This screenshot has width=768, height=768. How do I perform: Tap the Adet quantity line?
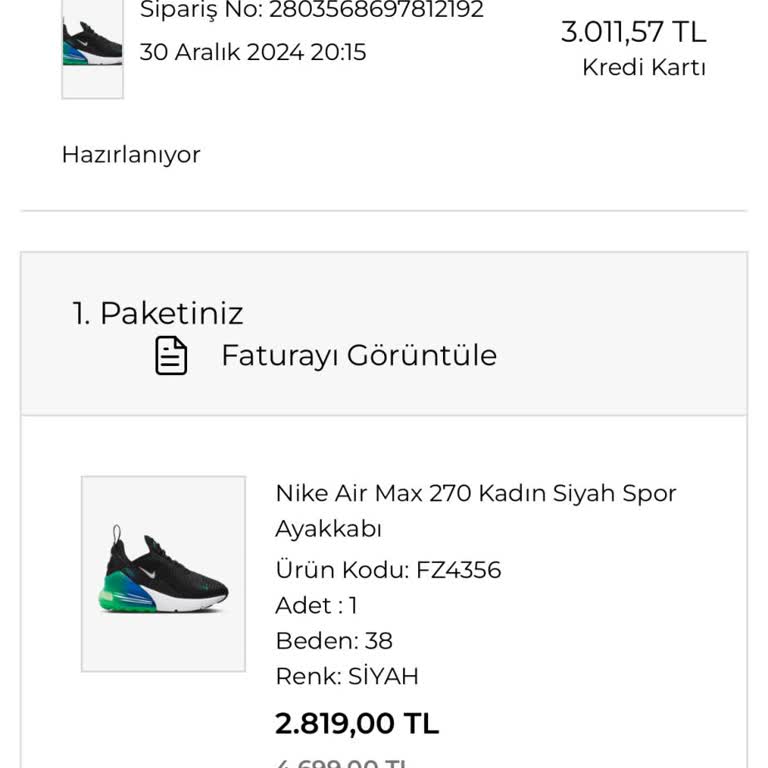click(316, 605)
